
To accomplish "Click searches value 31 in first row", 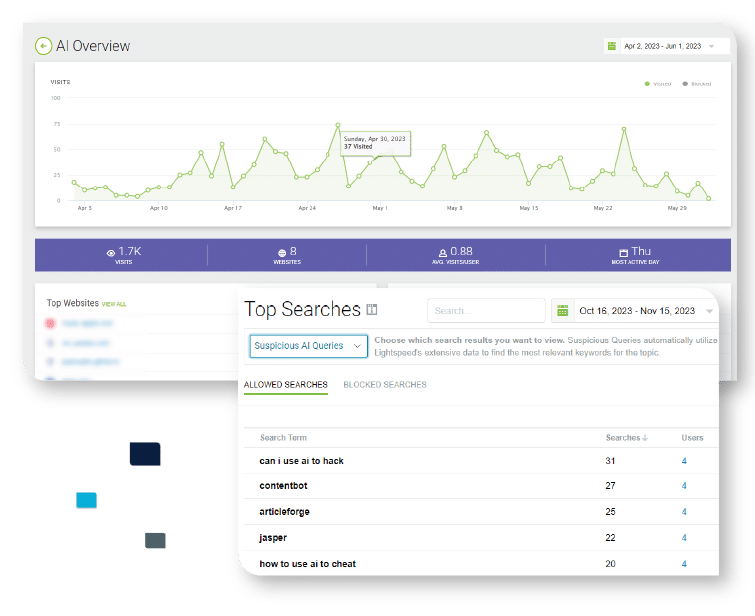I will tap(610, 461).
